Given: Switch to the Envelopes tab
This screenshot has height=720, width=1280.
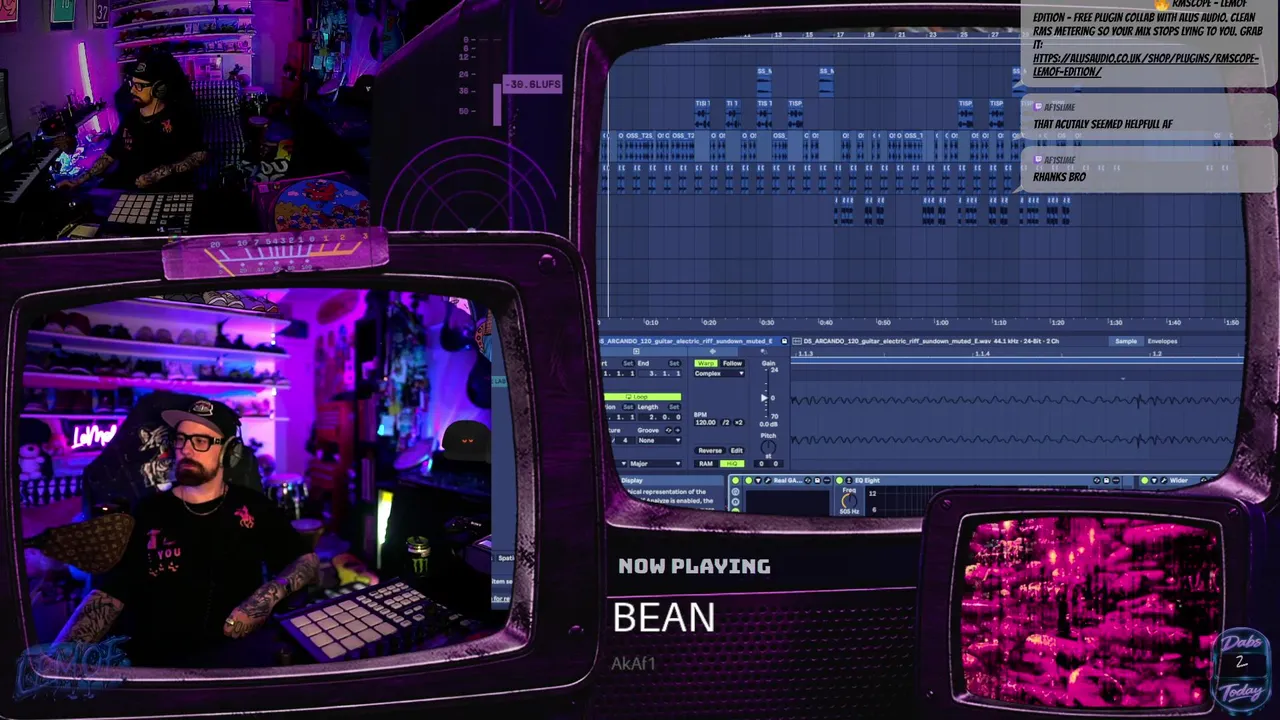Looking at the screenshot, I should pos(1162,341).
